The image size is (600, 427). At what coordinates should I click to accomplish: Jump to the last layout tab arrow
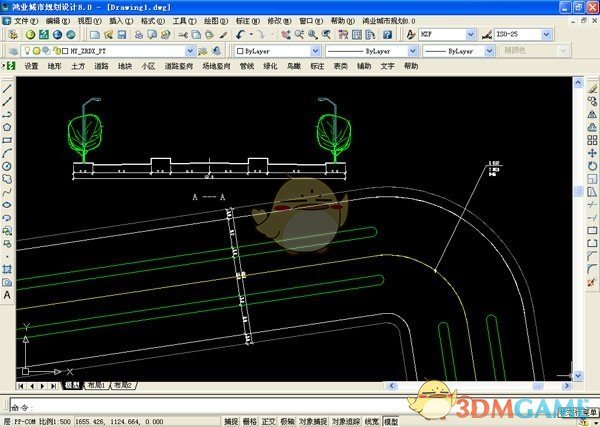click(x=54, y=386)
